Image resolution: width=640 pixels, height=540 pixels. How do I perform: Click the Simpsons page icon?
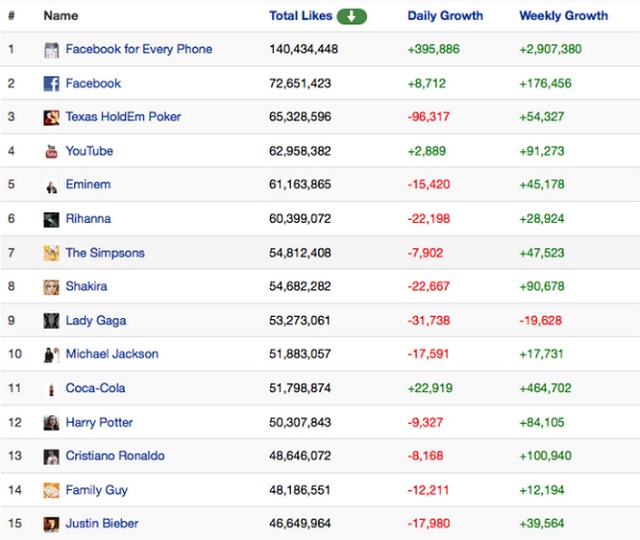(x=52, y=253)
